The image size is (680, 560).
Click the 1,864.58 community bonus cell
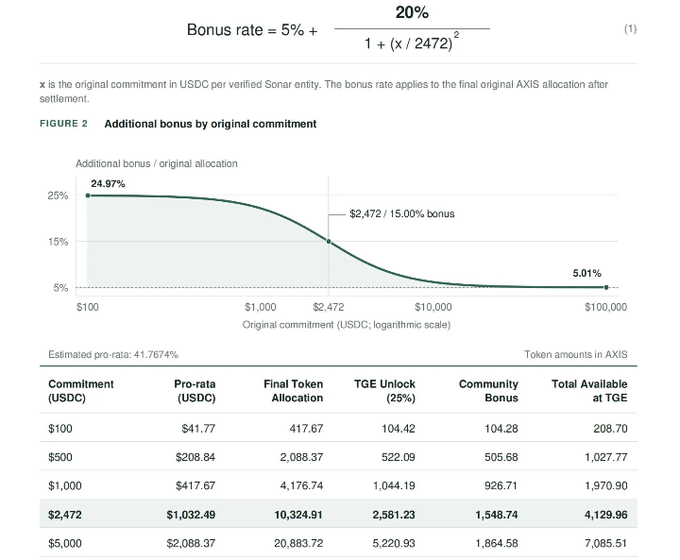(497, 544)
